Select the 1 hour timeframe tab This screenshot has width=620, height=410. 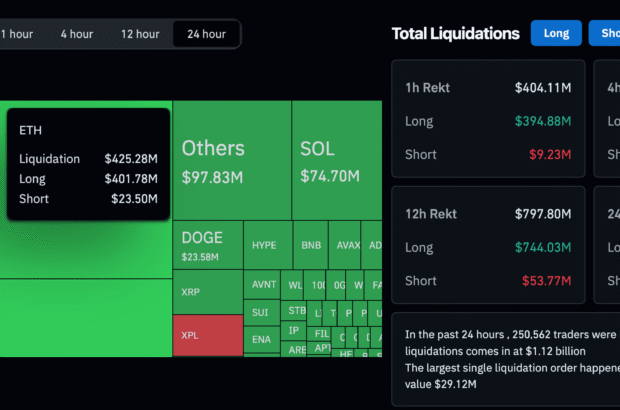click(16, 34)
